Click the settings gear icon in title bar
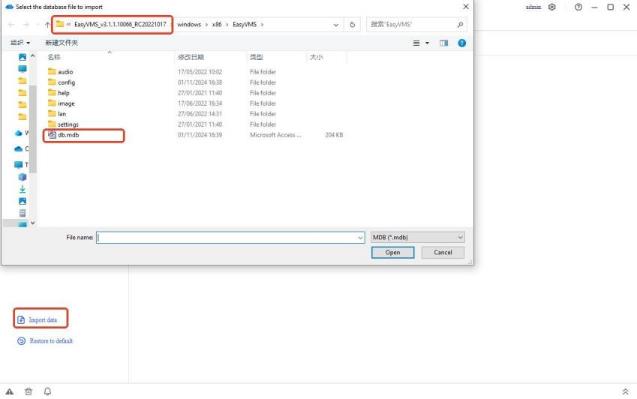The height and width of the screenshot is (399, 637). tap(552, 7)
